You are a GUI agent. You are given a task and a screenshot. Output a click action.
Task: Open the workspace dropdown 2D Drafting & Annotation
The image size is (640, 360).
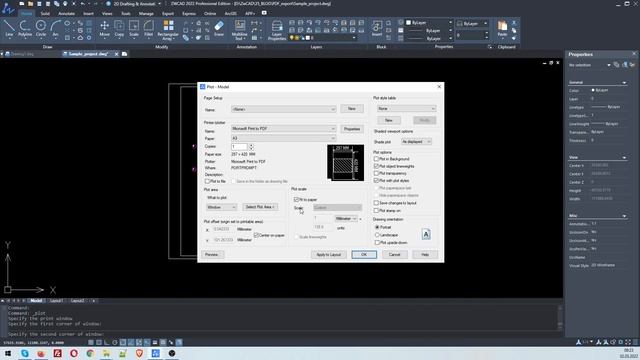pos(137,4)
